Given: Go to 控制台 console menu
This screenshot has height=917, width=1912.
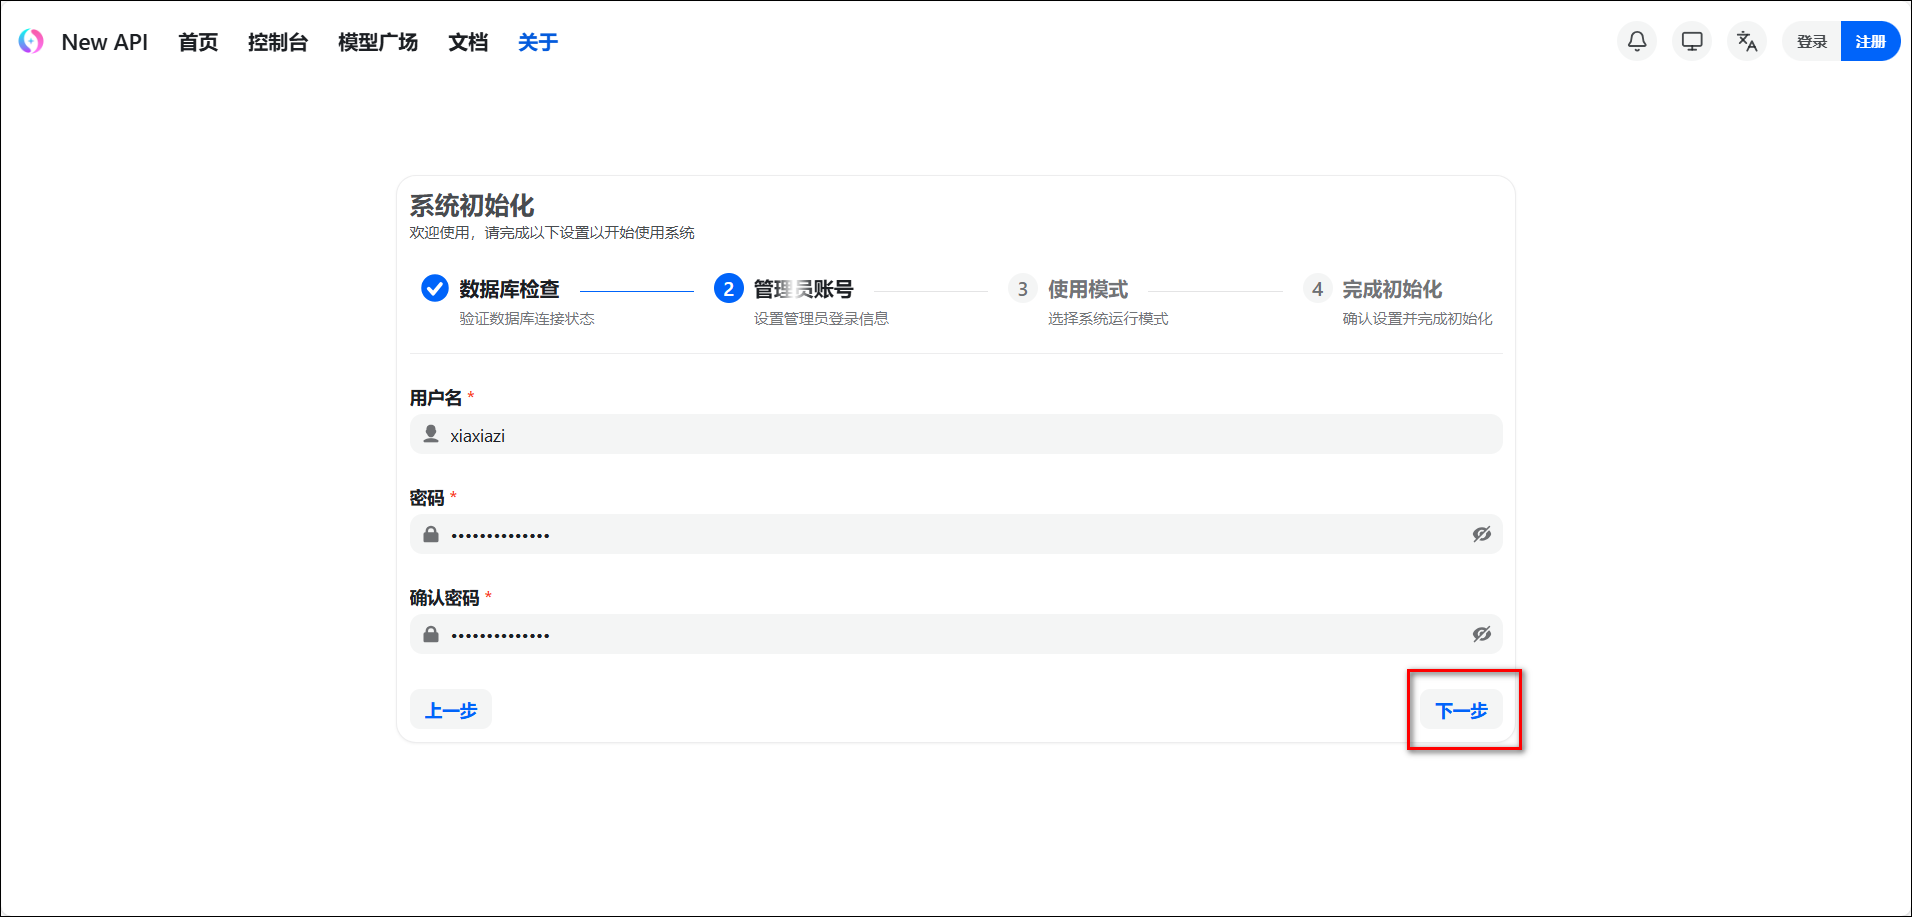Looking at the screenshot, I should click(x=278, y=42).
